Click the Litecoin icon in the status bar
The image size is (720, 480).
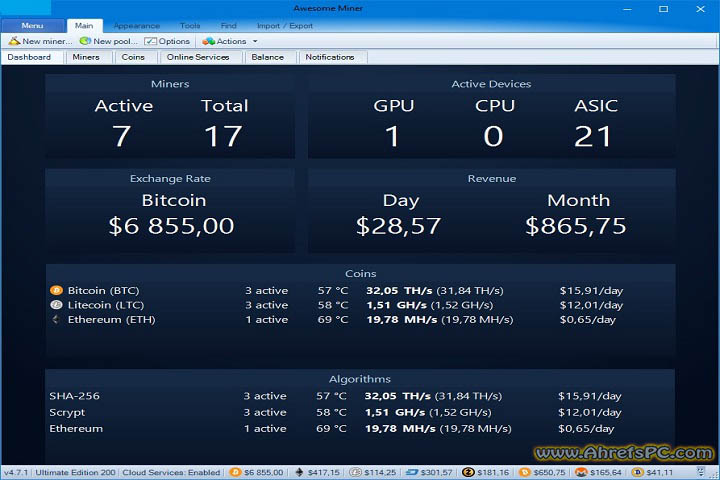[355, 472]
